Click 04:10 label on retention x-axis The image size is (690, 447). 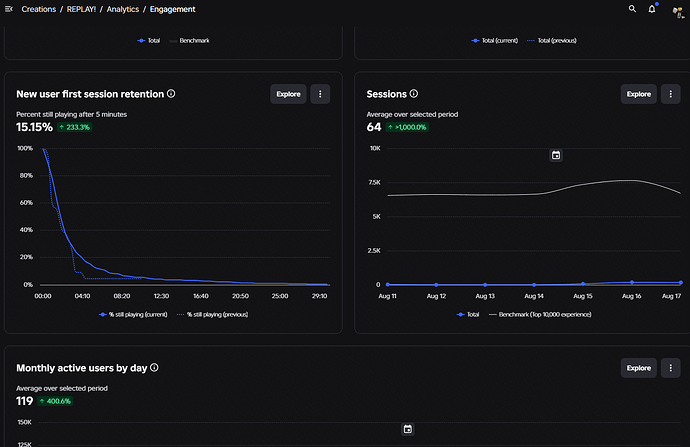pos(82,296)
